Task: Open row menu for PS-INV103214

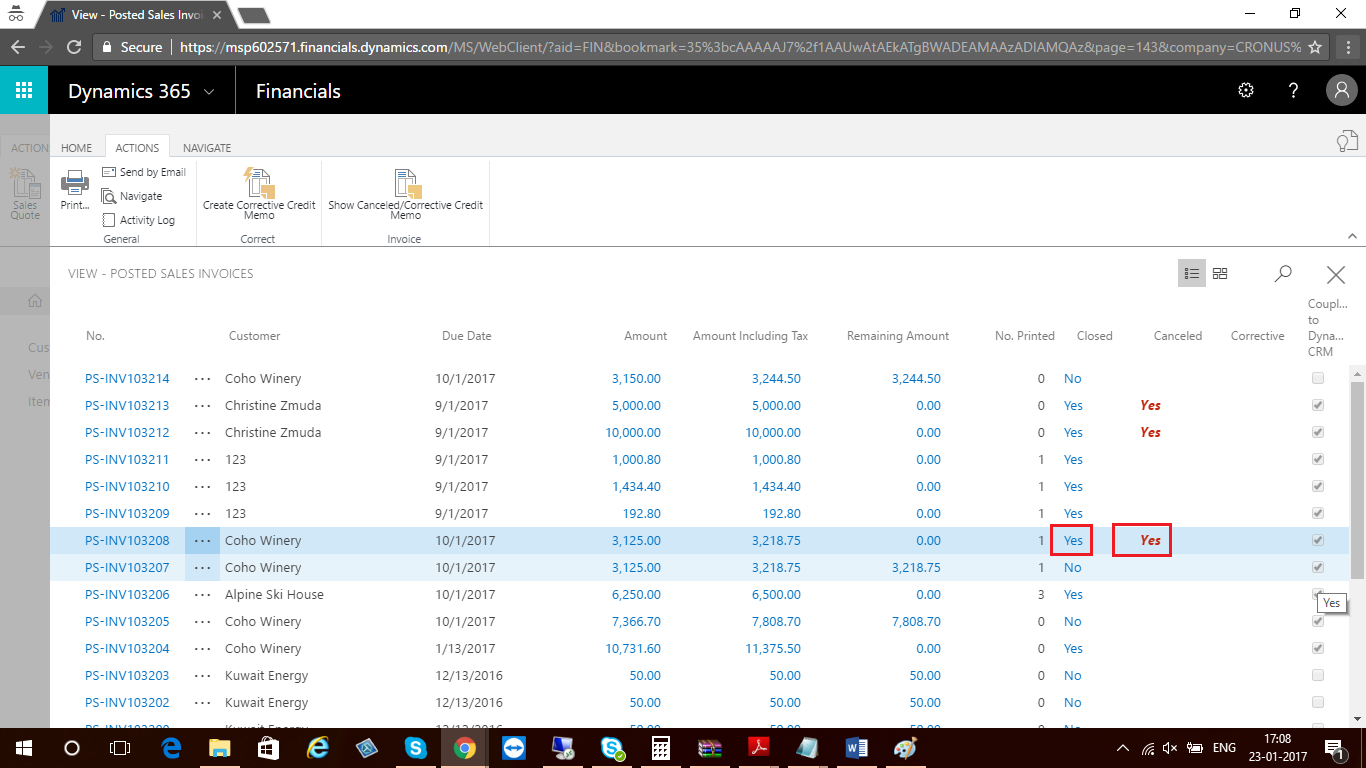Action: (x=203, y=379)
